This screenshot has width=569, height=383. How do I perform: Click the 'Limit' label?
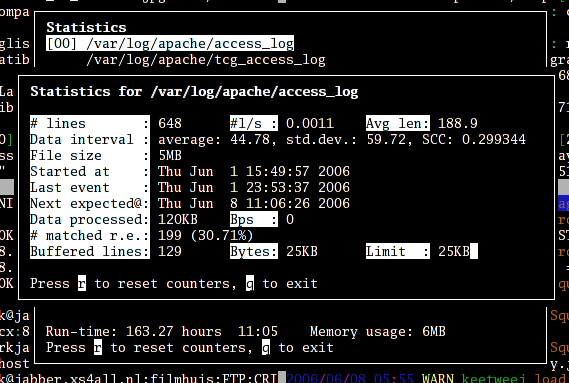[x=398, y=251]
